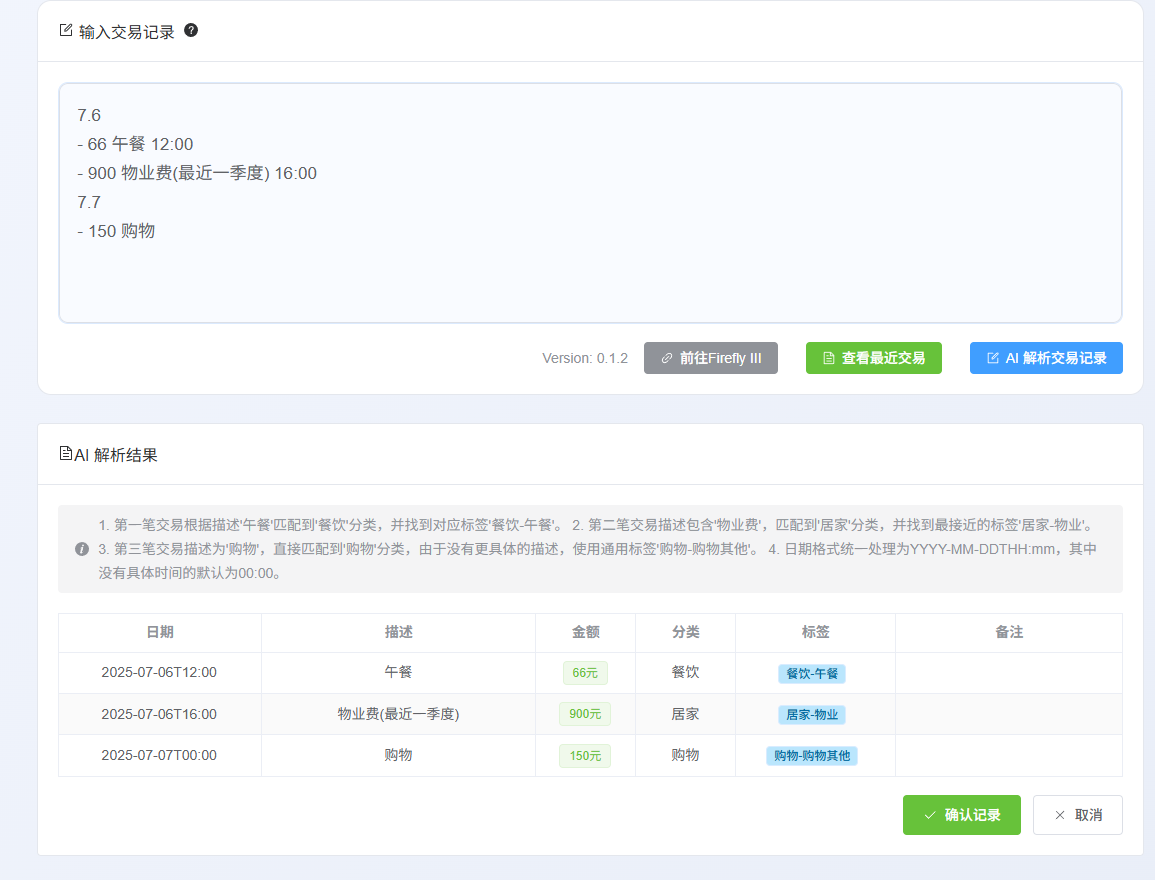Cancel with 取消 button

[1078, 814]
